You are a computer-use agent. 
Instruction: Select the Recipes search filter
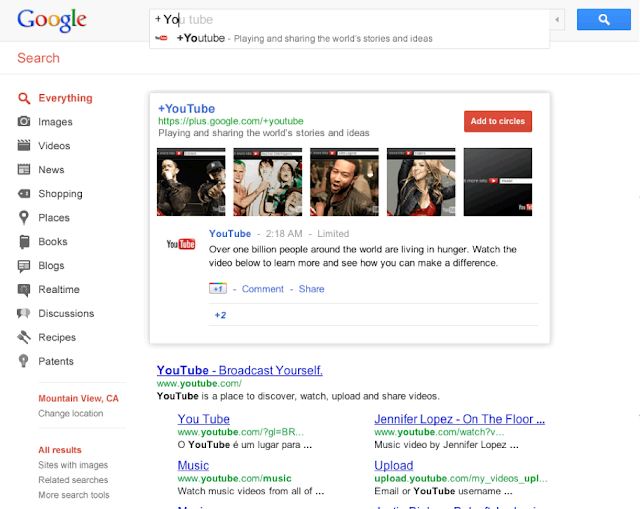pyautogui.click(x=57, y=338)
